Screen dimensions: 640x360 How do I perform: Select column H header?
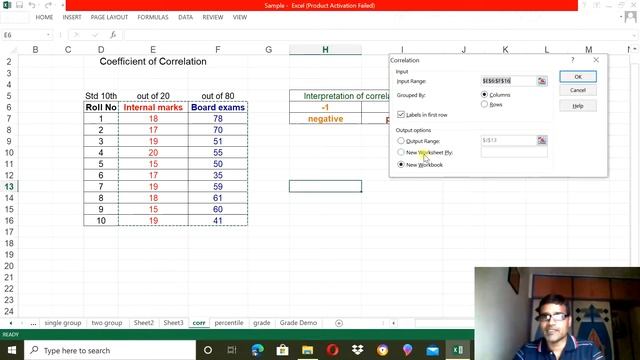click(x=325, y=49)
